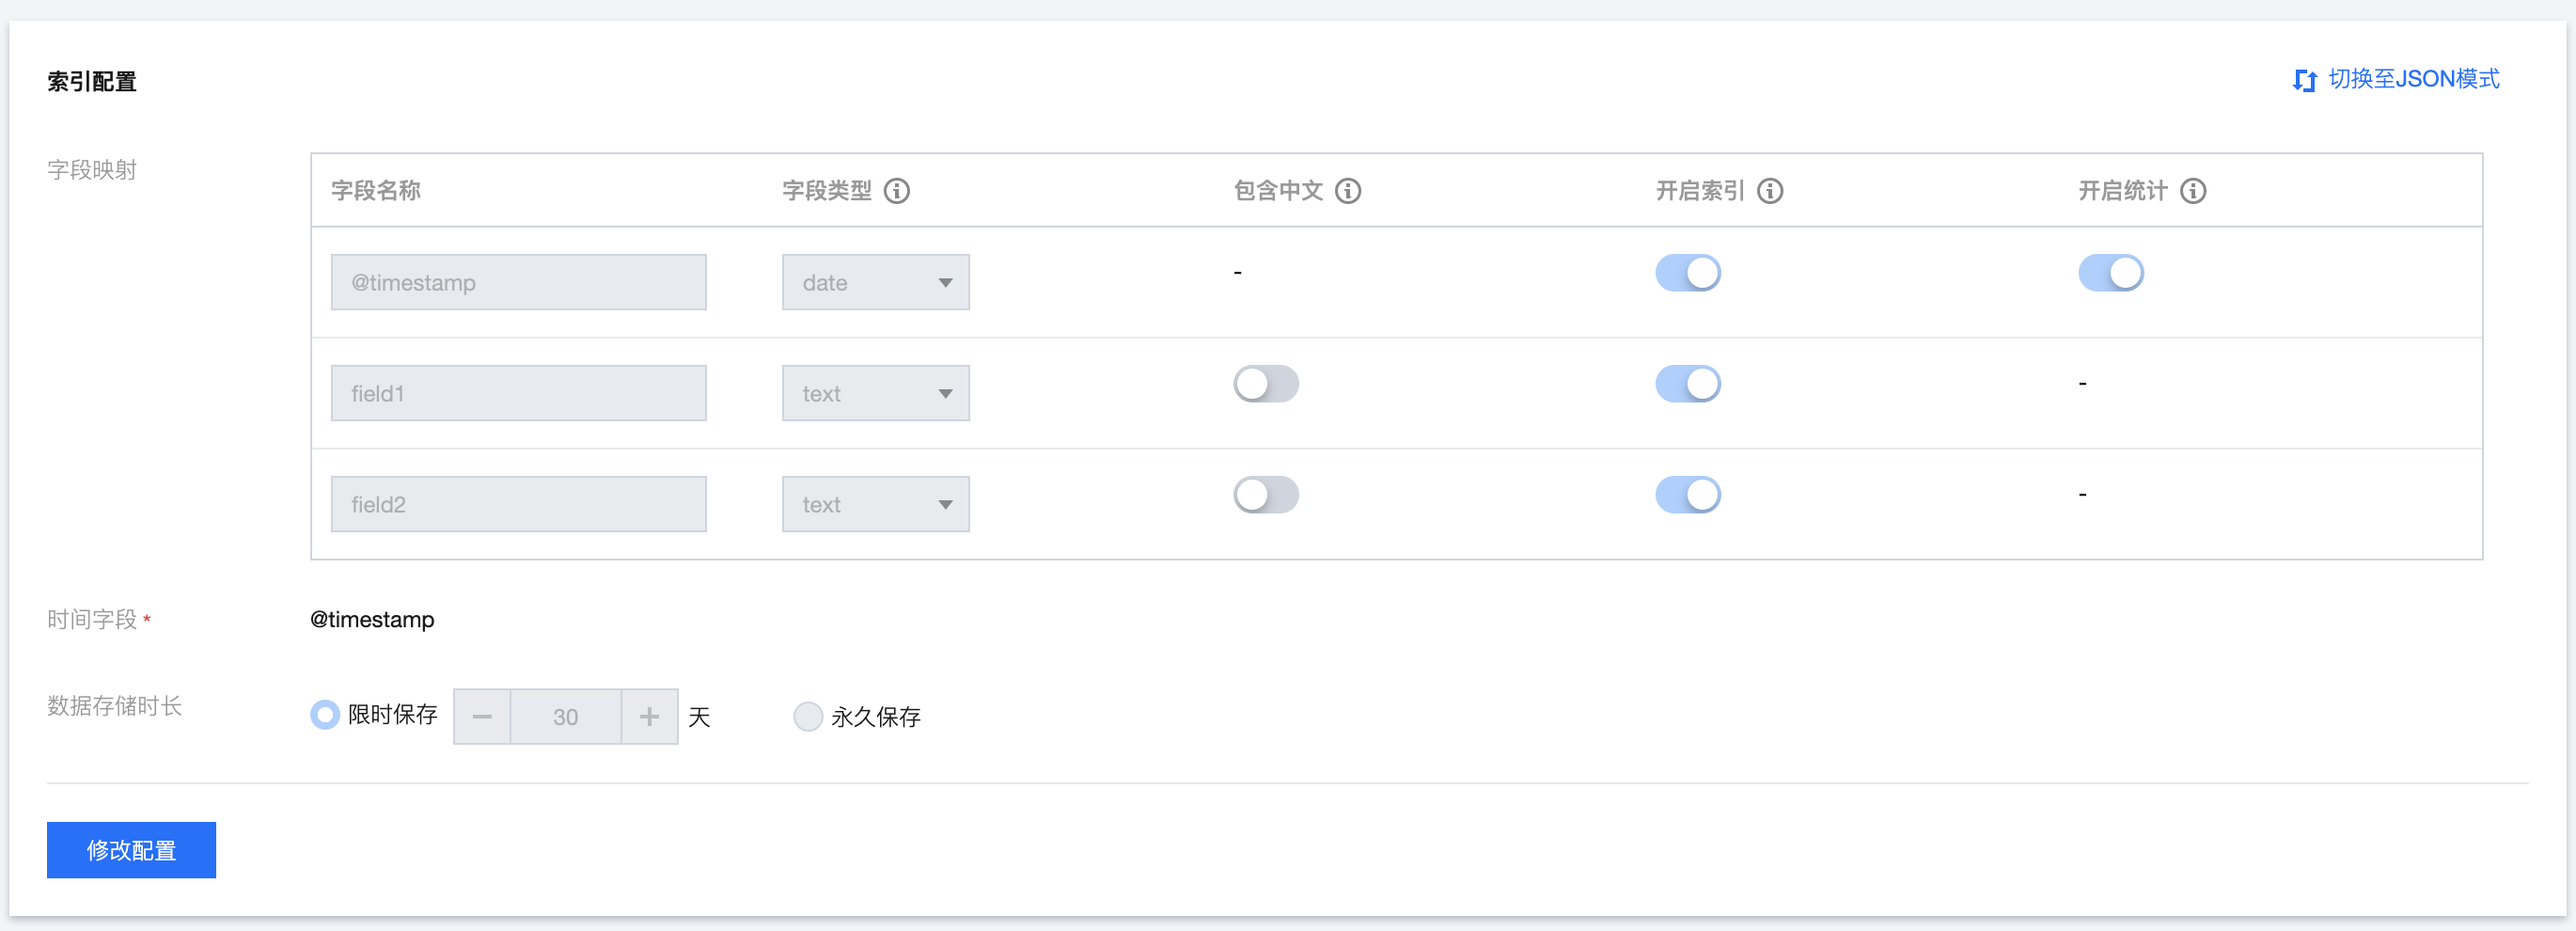Screen dimensions: 2576x931
Task: Click the field1 name input field
Action: pos(518,394)
